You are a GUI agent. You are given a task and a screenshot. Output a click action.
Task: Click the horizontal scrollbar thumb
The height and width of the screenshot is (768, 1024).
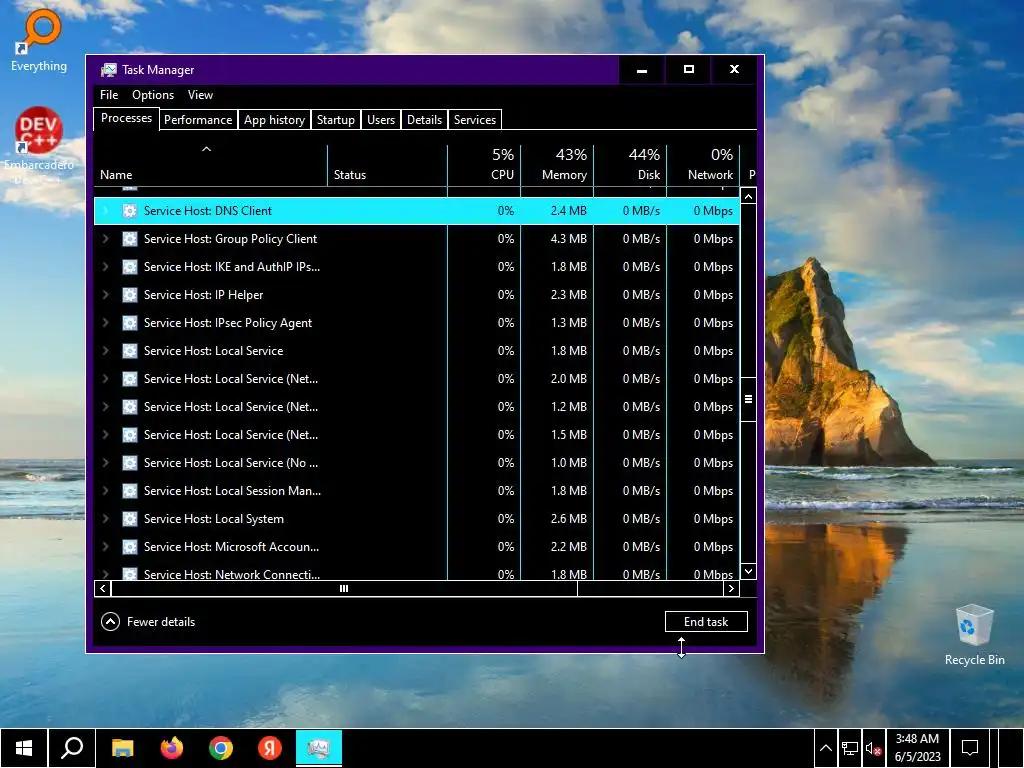344,588
